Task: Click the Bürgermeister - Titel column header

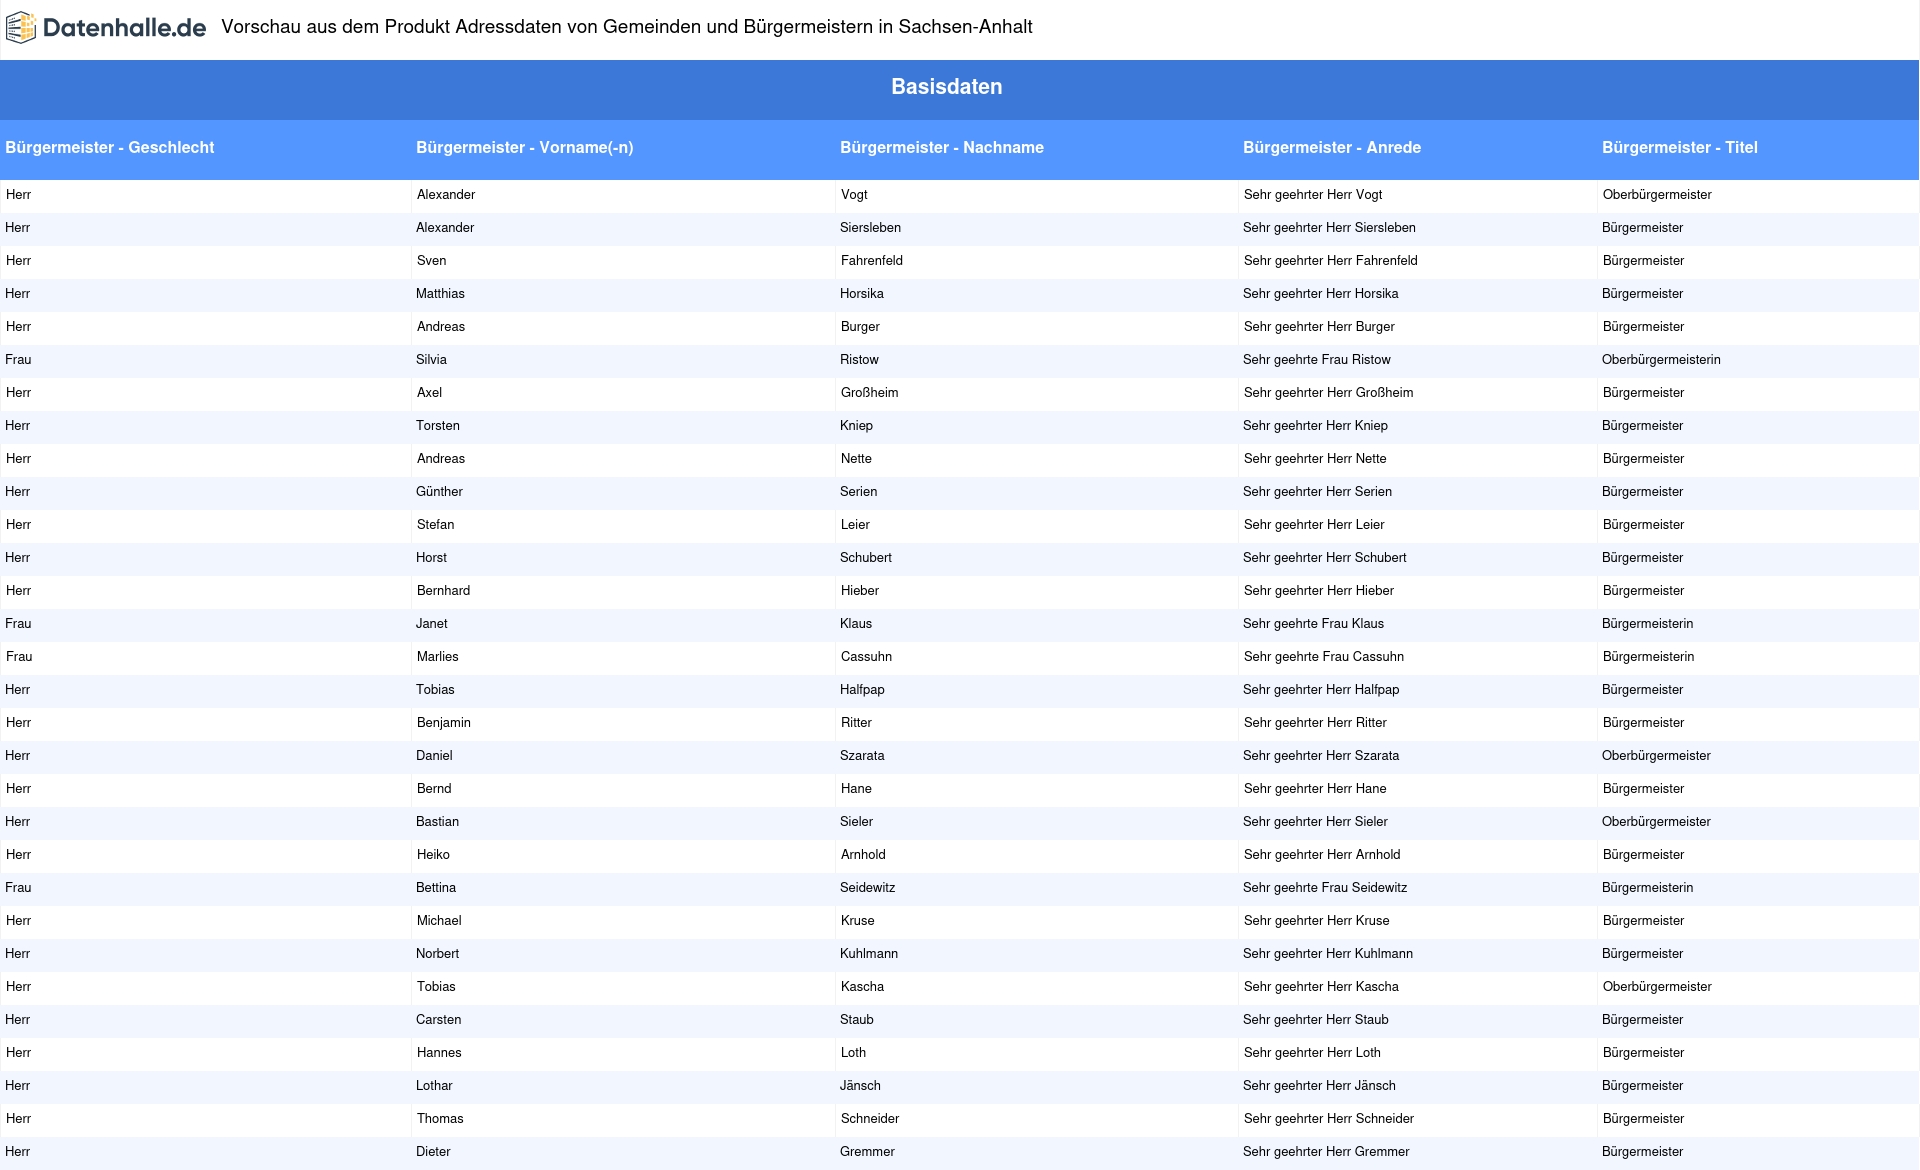Action: [1679, 147]
